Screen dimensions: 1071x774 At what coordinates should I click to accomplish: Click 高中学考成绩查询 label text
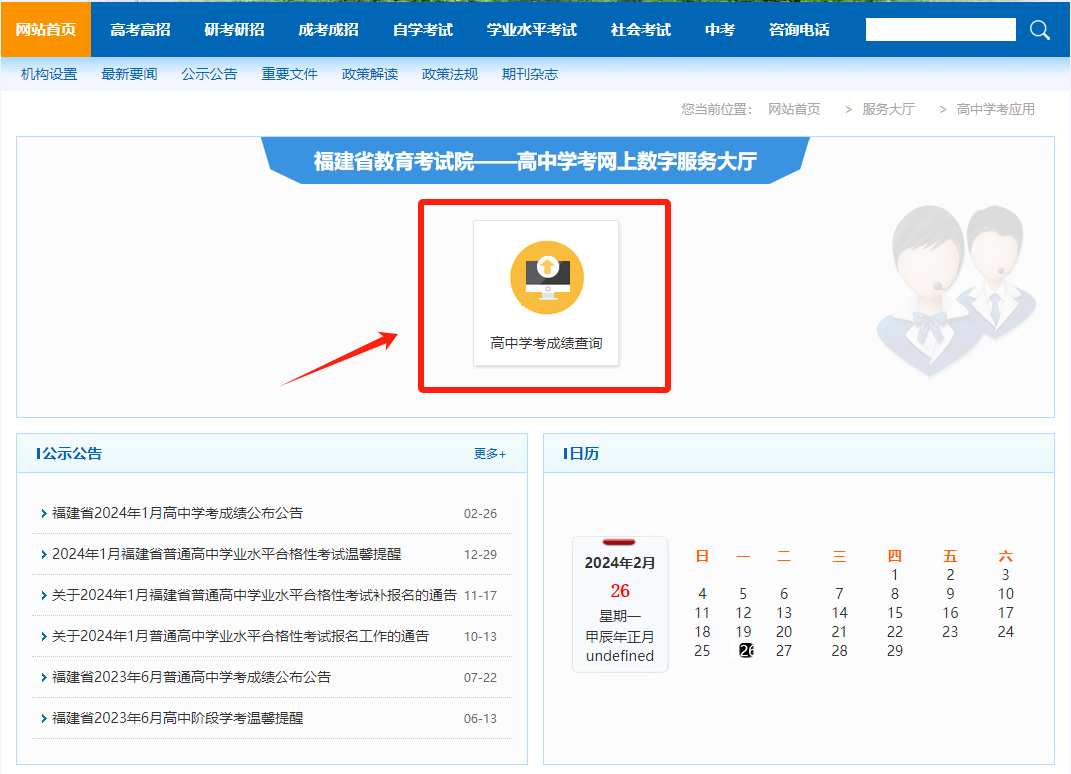pos(546,343)
